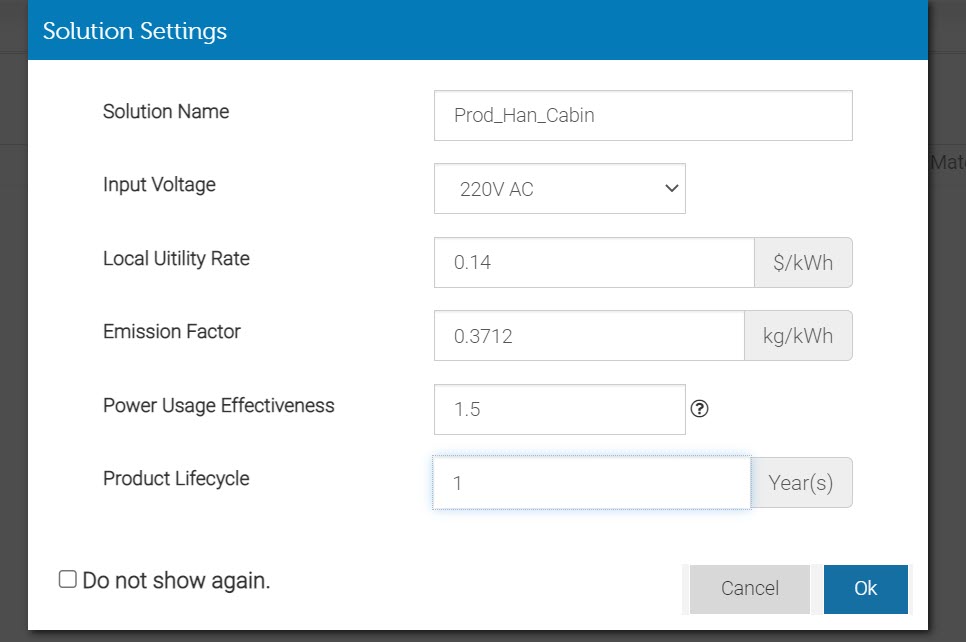966x642 pixels.
Task: Click the kg/kWh unit label
Action: point(798,336)
